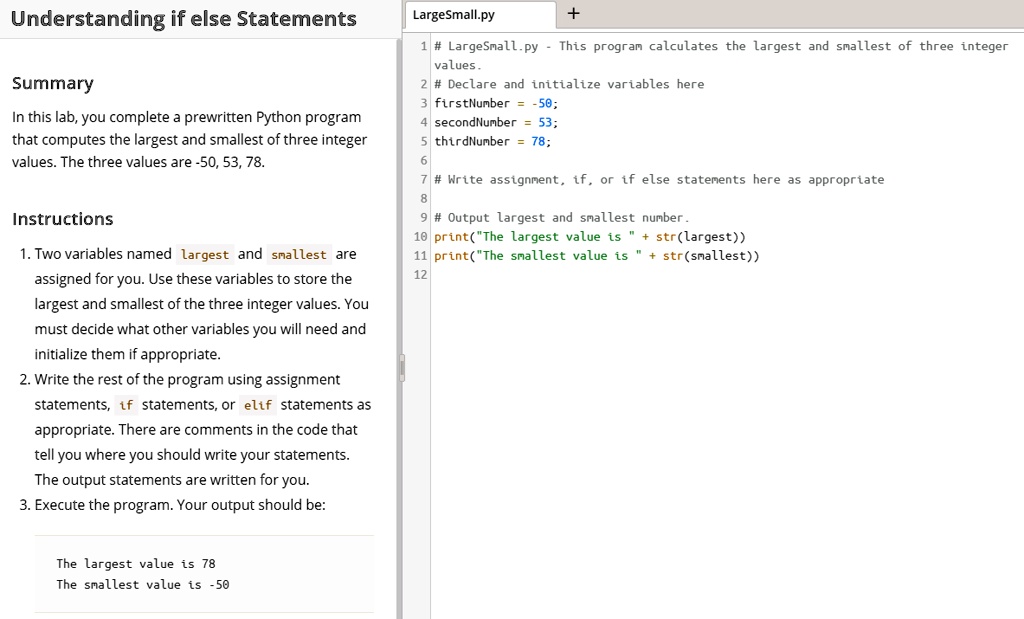Viewport: 1024px width, 619px height.
Task: Place cursor on the last empty line 12
Action: (x=600, y=275)
